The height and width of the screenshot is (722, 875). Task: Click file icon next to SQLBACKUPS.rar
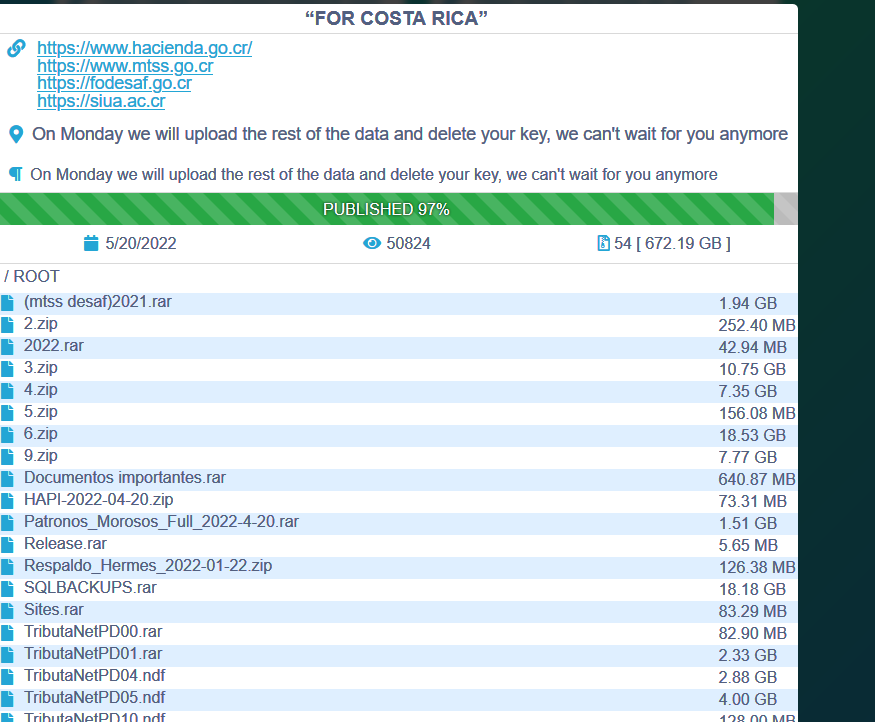[7, 589]
